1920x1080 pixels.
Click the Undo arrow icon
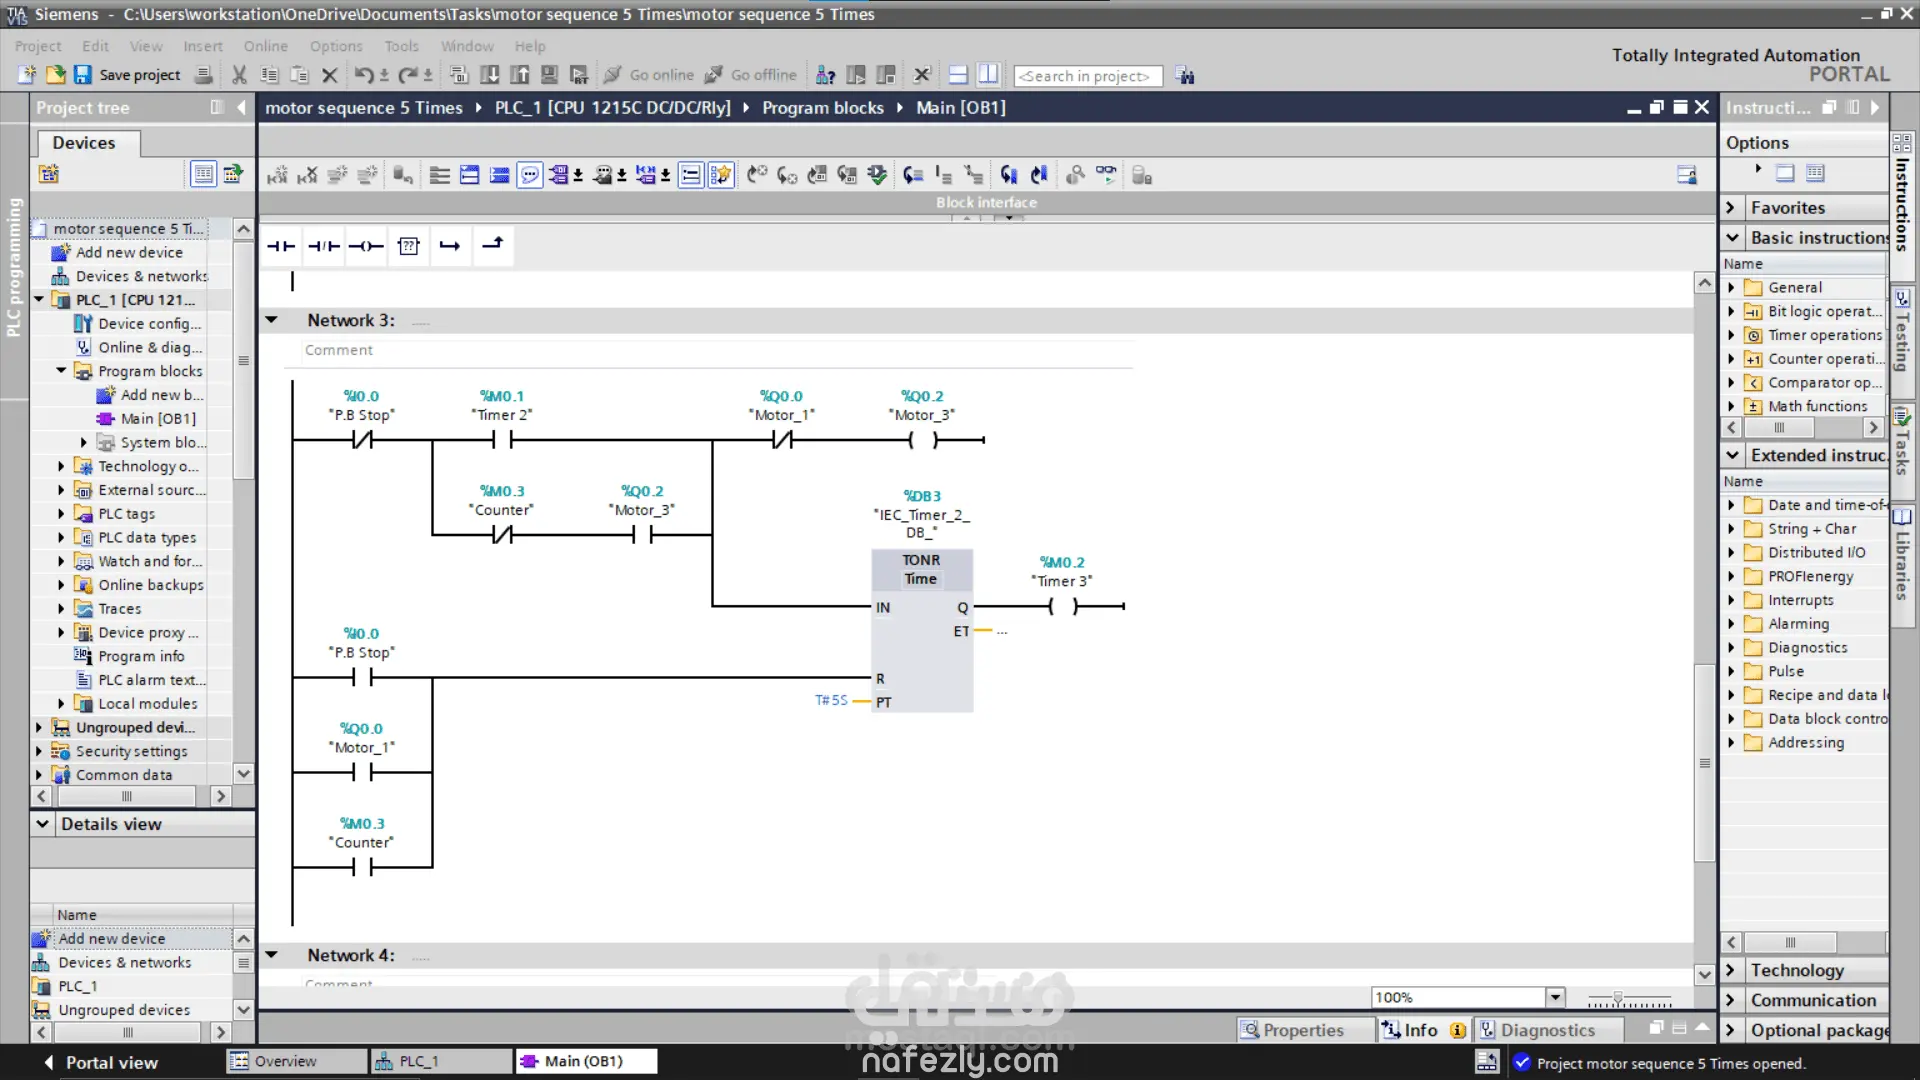click(x=364, y=75)
